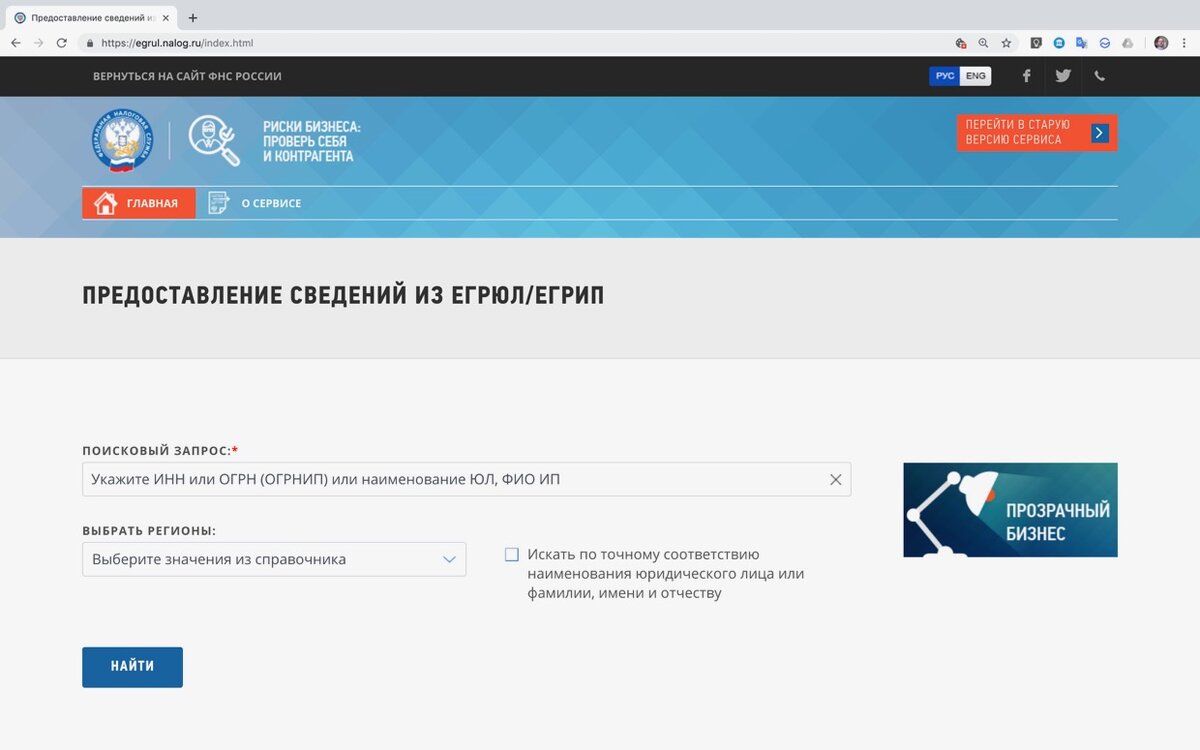Bookmark the page with the star icon
Screen dimensions: 1200x750
(1005, 43)
